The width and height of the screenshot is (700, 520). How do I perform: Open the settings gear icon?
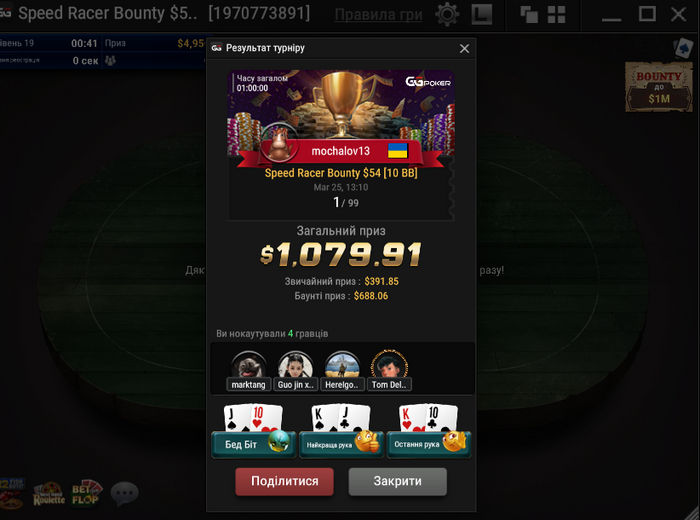[447, 14]
